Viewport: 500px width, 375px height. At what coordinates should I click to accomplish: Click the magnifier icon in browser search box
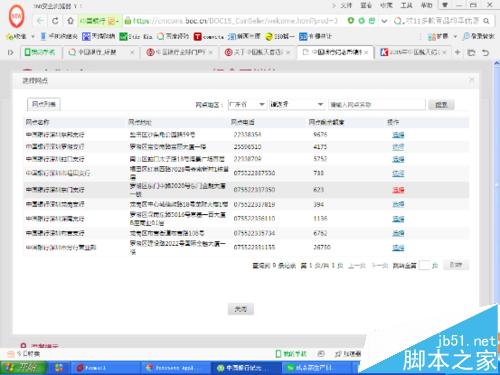point(486,21)
